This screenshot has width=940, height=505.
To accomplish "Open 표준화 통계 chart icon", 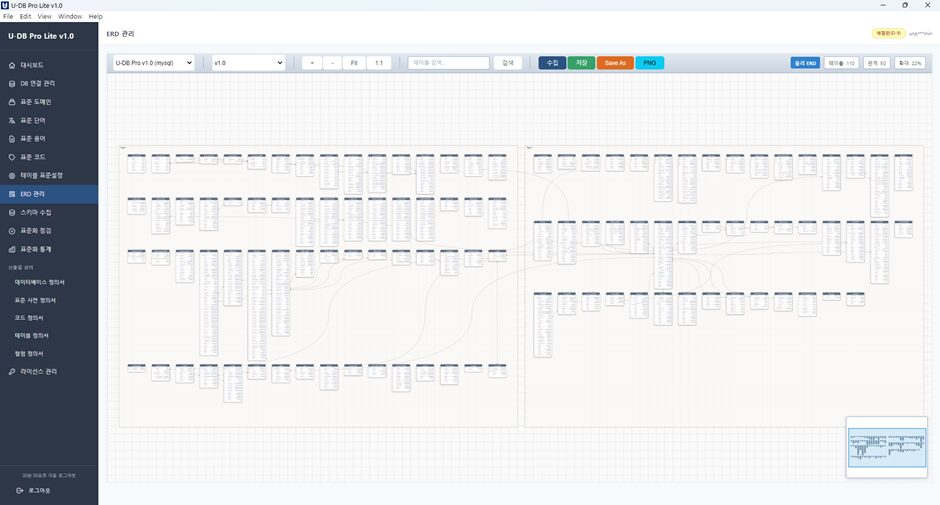I will click(12, 250).
